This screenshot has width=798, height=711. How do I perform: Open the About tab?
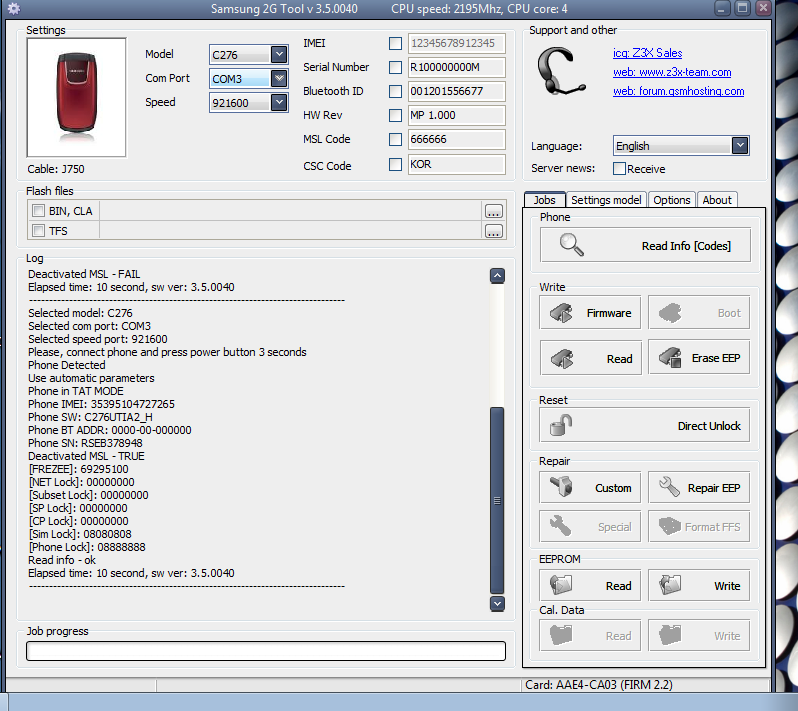[717, 200]
